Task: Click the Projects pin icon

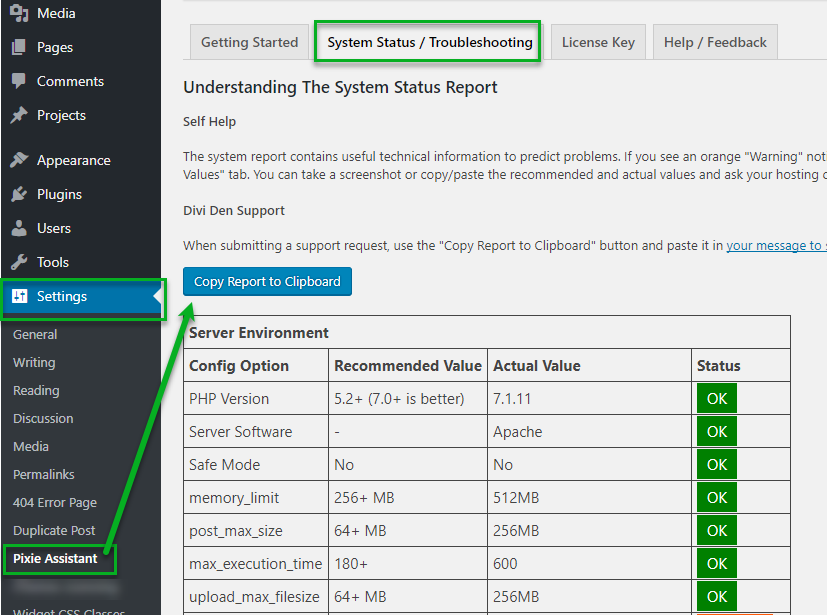Action: 19,115
